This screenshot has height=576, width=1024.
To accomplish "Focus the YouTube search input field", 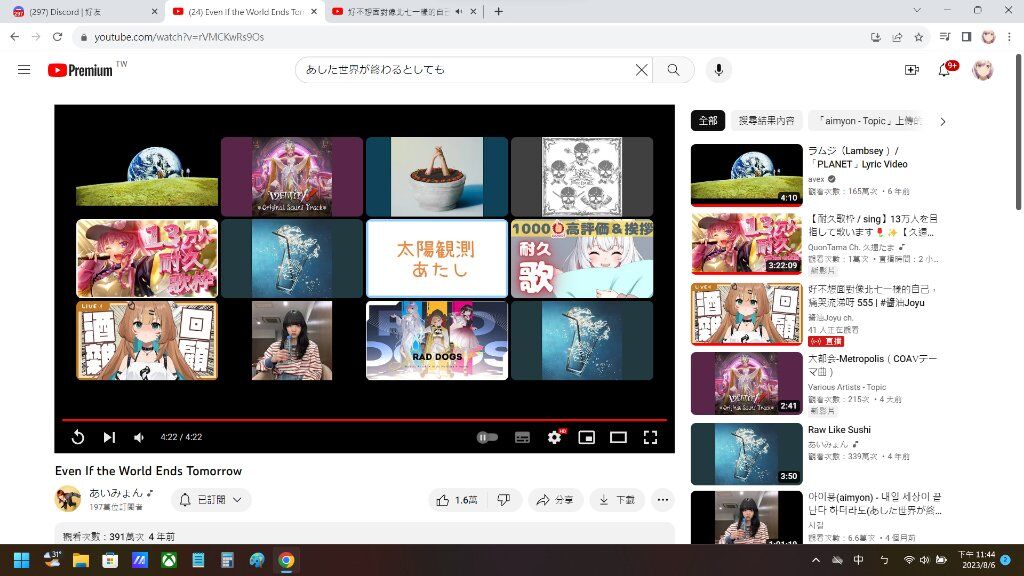I will (468, 70).
